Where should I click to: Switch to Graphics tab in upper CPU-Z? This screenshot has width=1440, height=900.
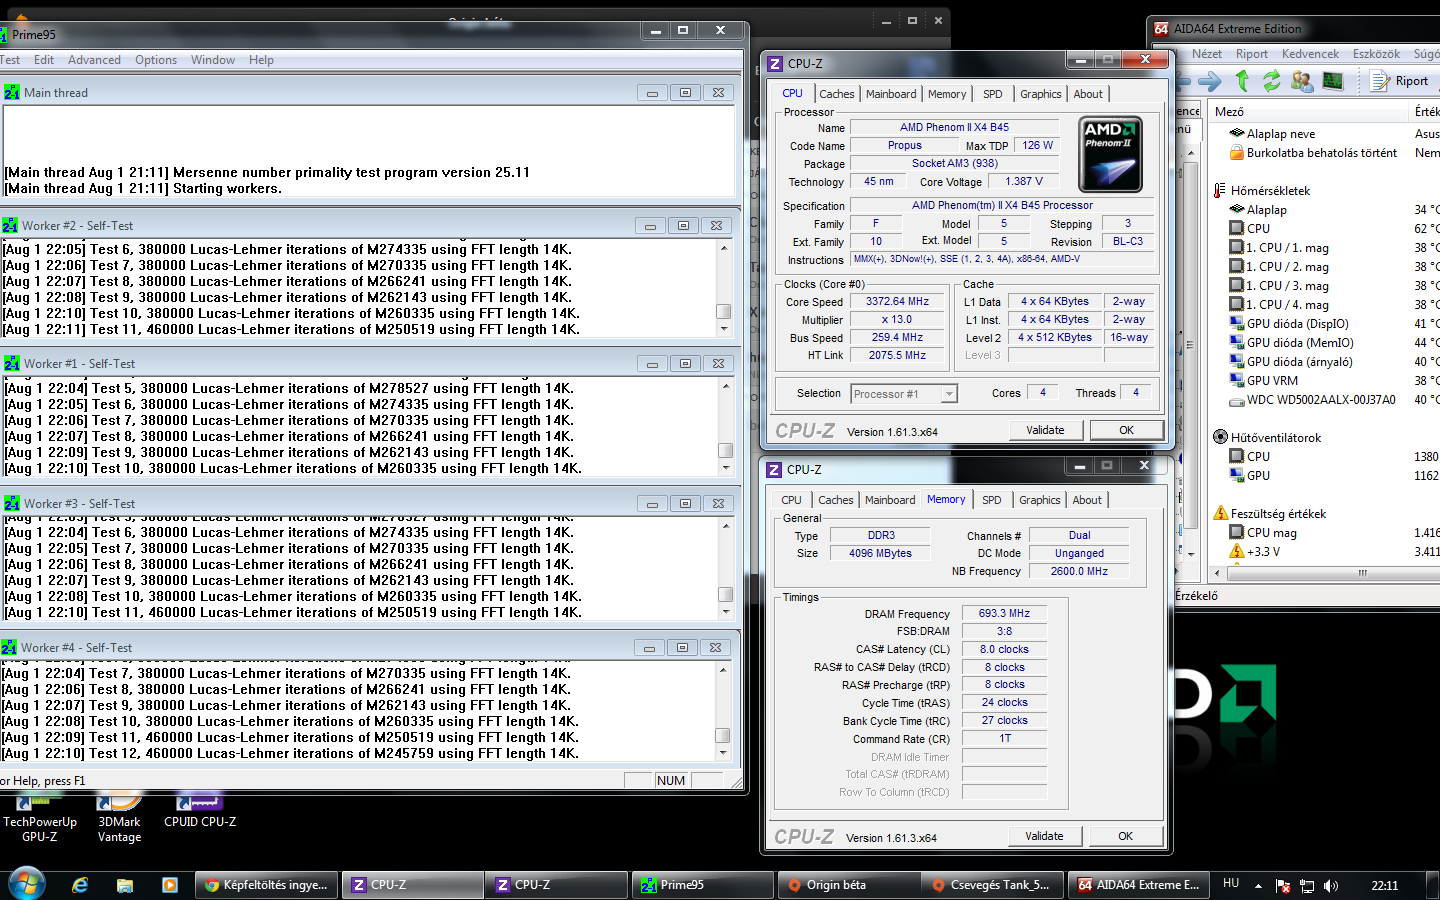(x=1041, y=94)
